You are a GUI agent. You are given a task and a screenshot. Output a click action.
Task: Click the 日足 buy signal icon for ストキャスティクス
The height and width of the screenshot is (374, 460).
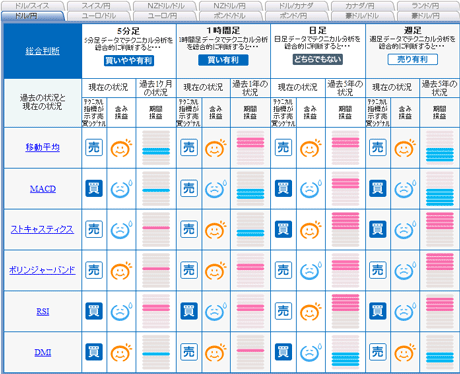[x=283, y=229]
